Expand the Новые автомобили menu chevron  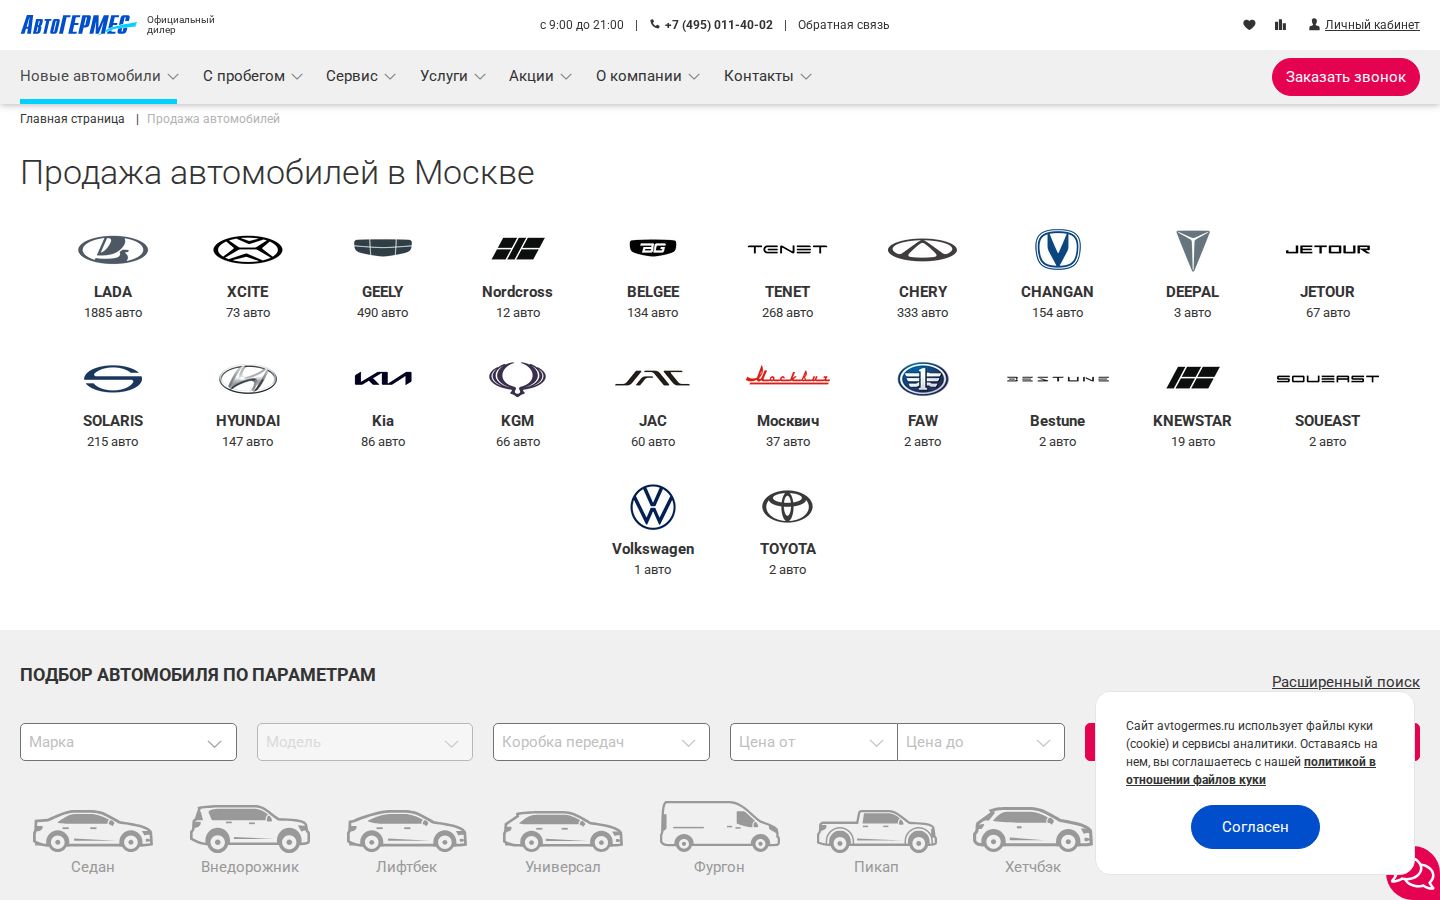pyautogui.click(x=173, y=76)
